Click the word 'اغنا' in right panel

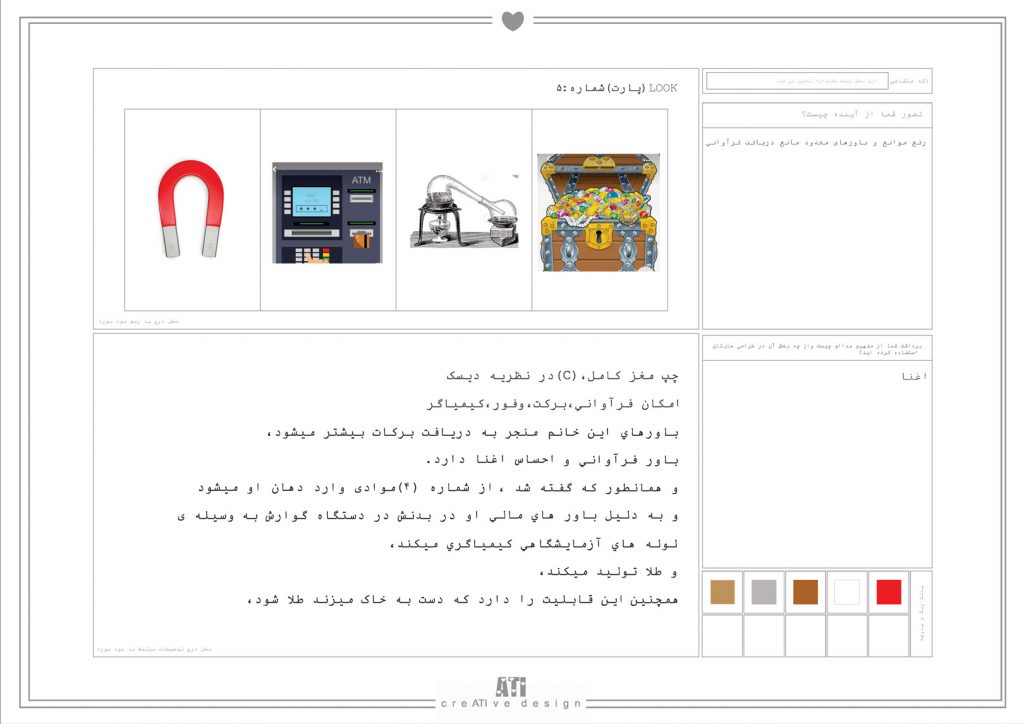coord(913,377)
